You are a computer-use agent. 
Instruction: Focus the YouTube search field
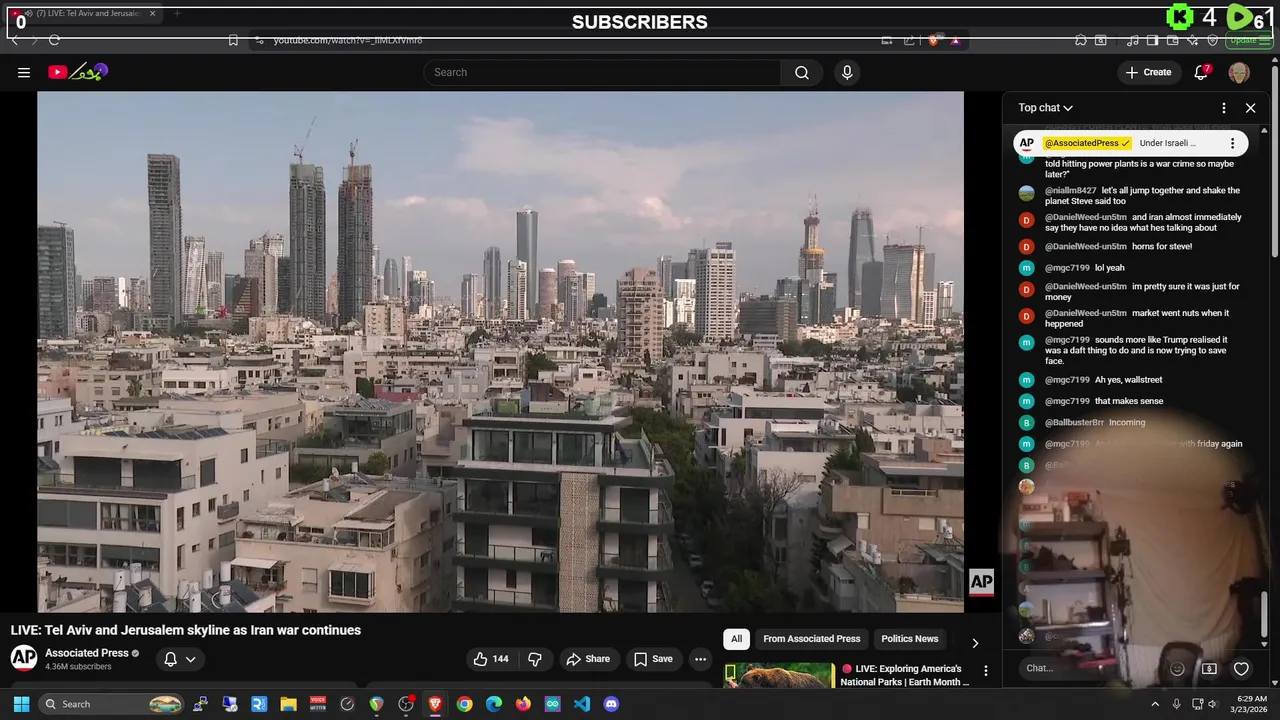point(602,72)
